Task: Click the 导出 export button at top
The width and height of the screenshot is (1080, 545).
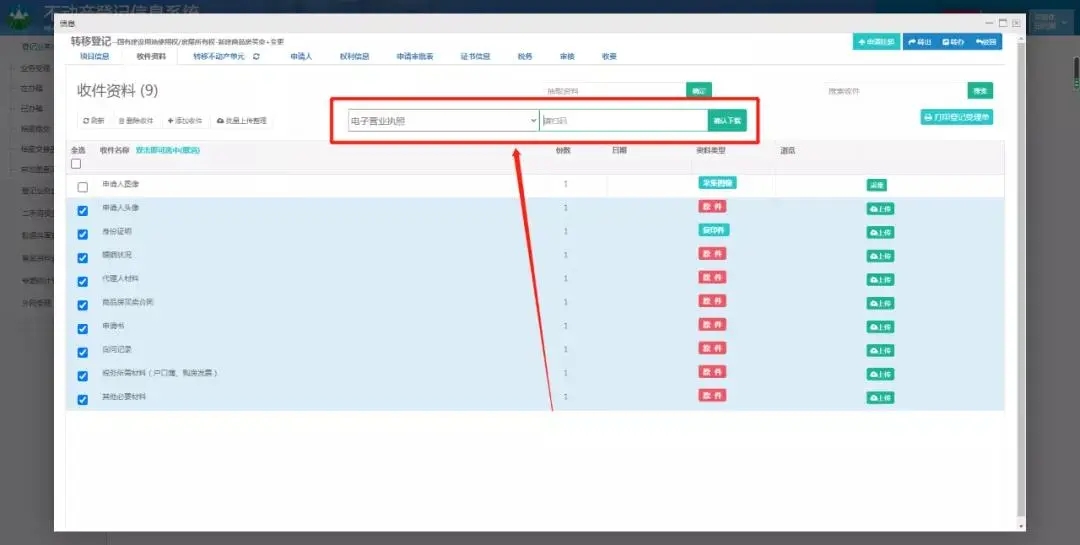Action: (919, 42)
